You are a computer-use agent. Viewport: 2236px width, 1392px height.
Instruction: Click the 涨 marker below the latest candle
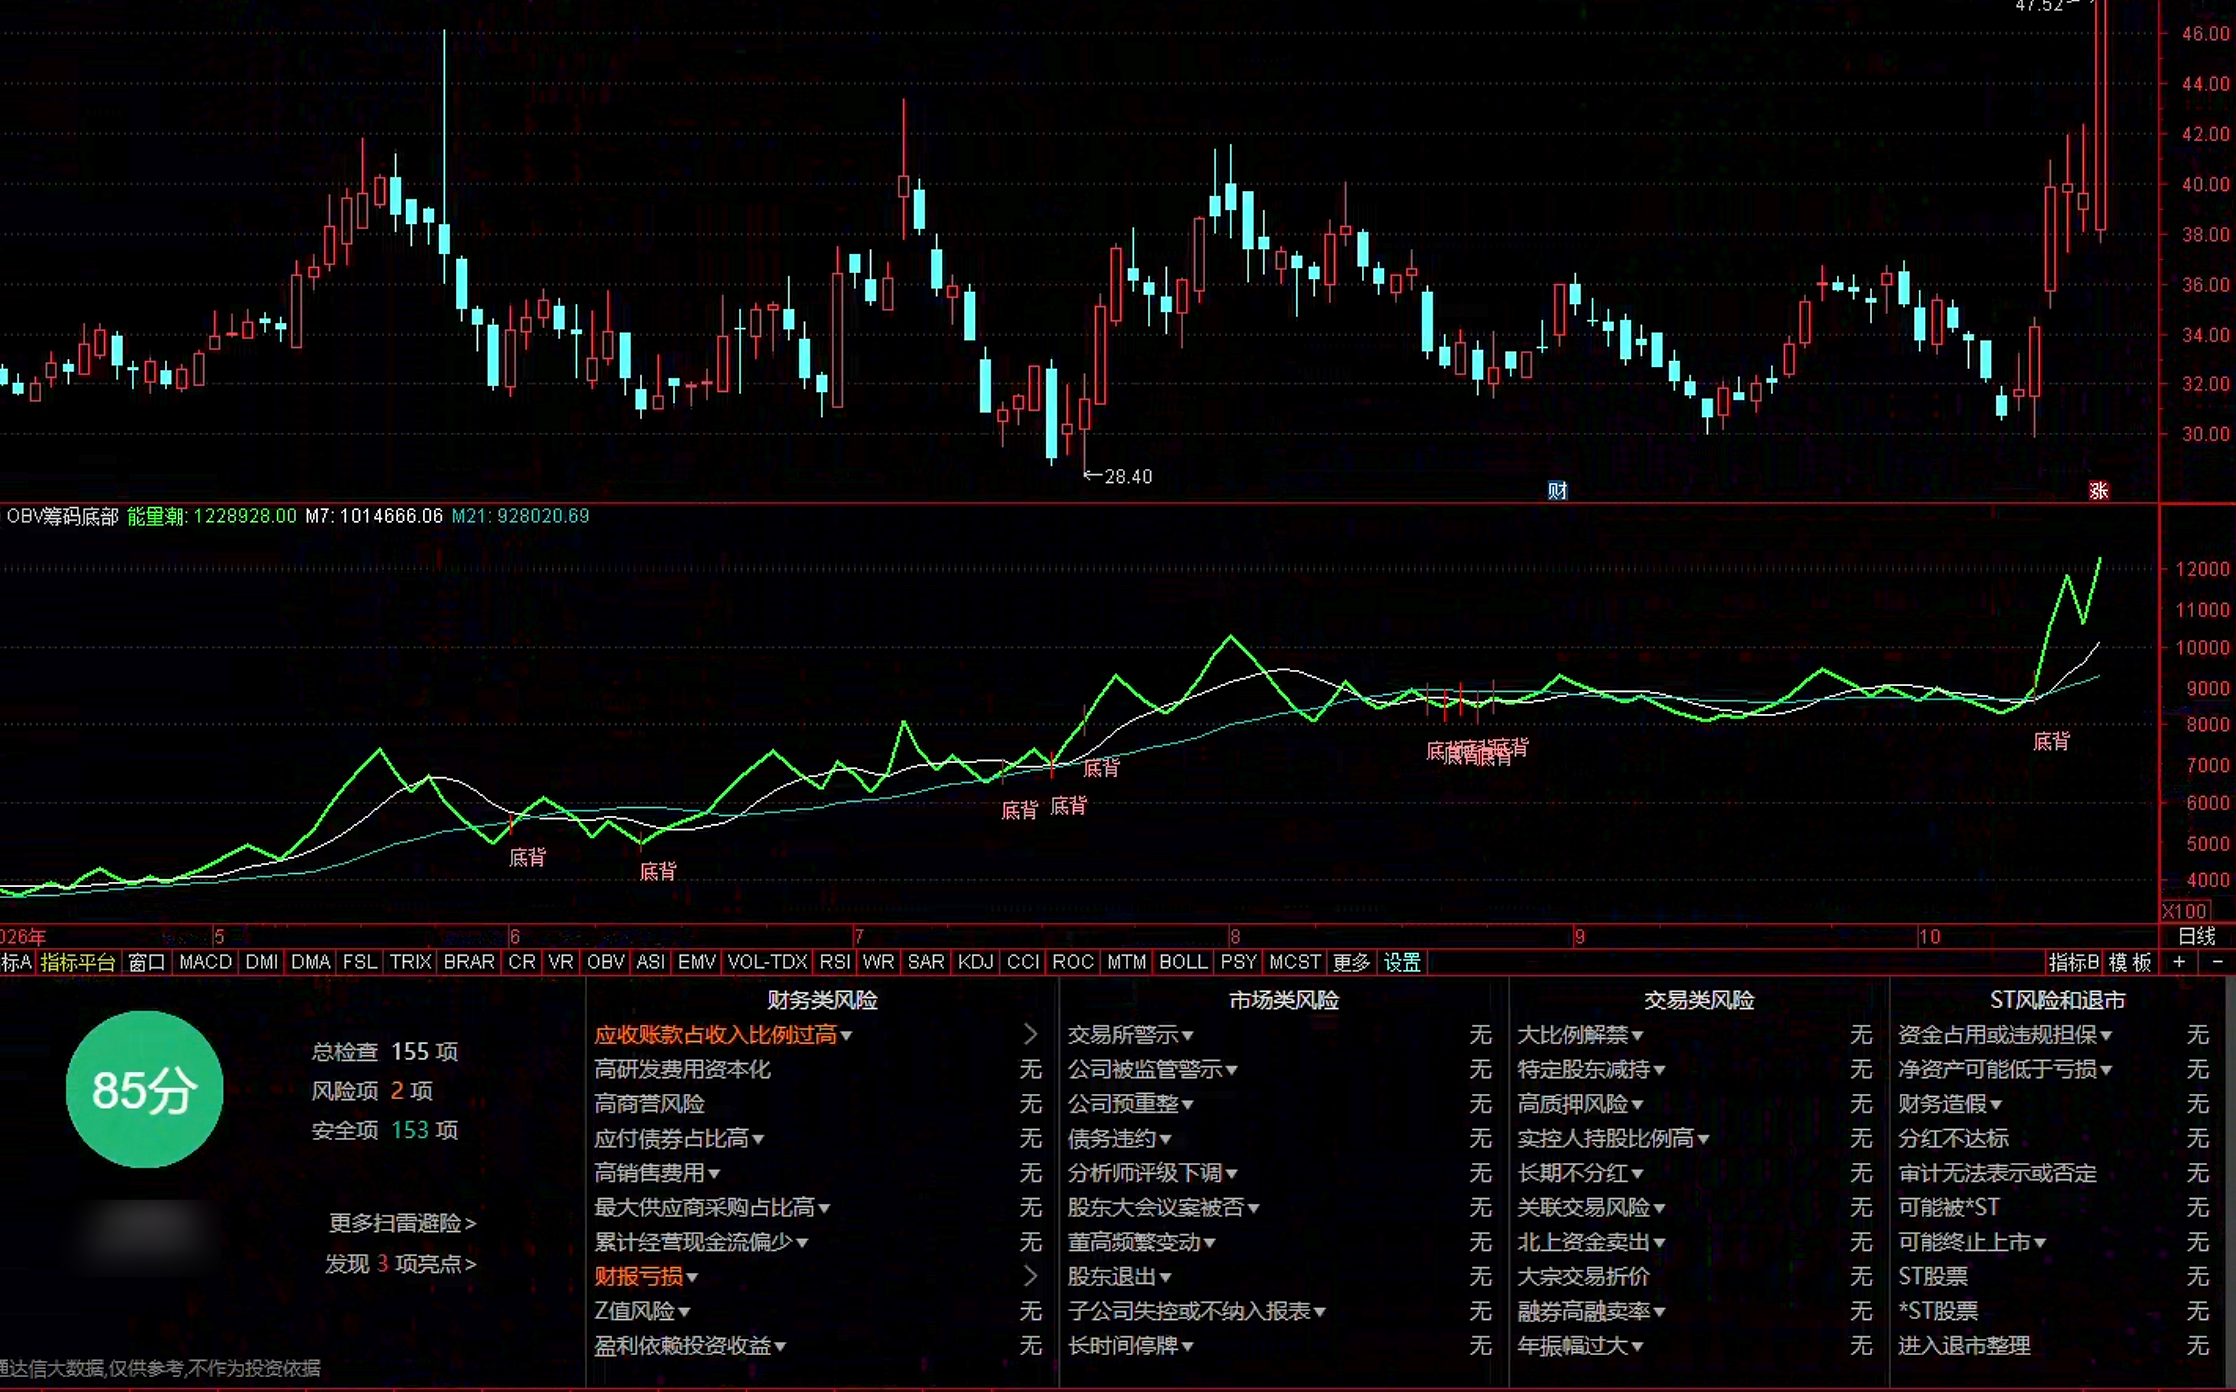point(2098,490)
